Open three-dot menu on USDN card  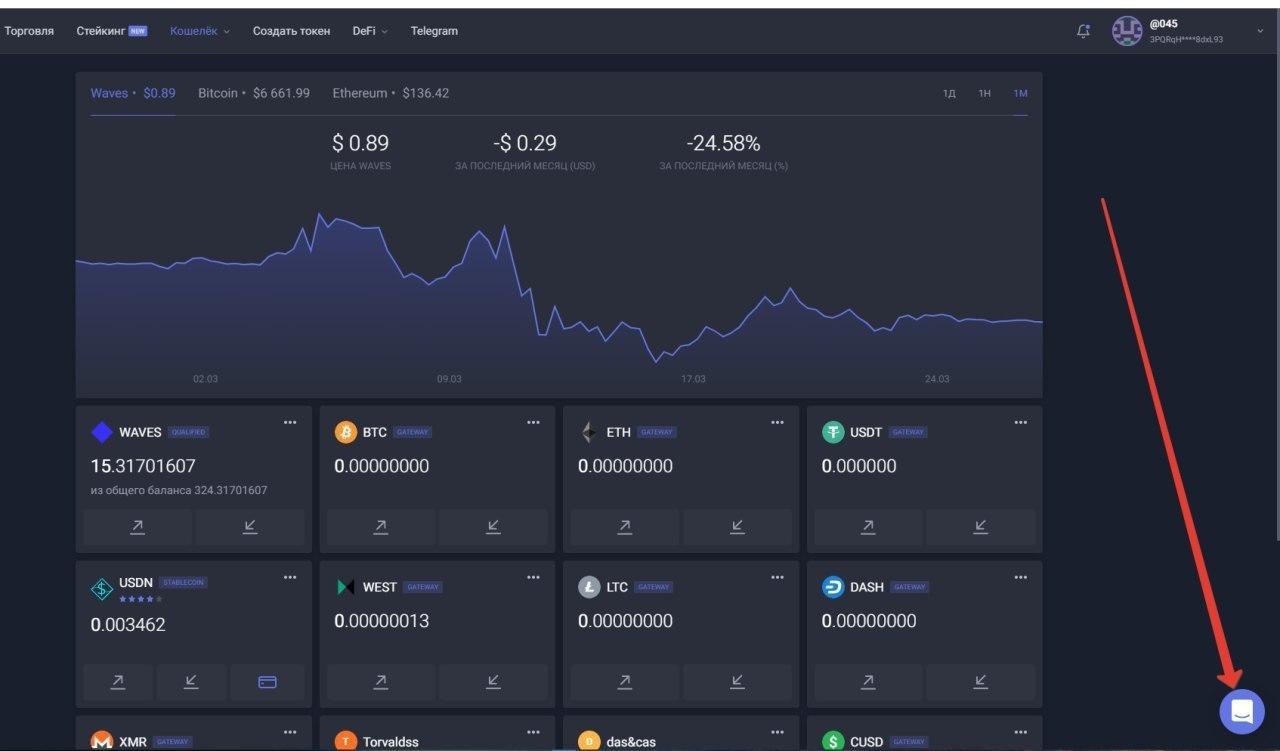coord(290,577)
